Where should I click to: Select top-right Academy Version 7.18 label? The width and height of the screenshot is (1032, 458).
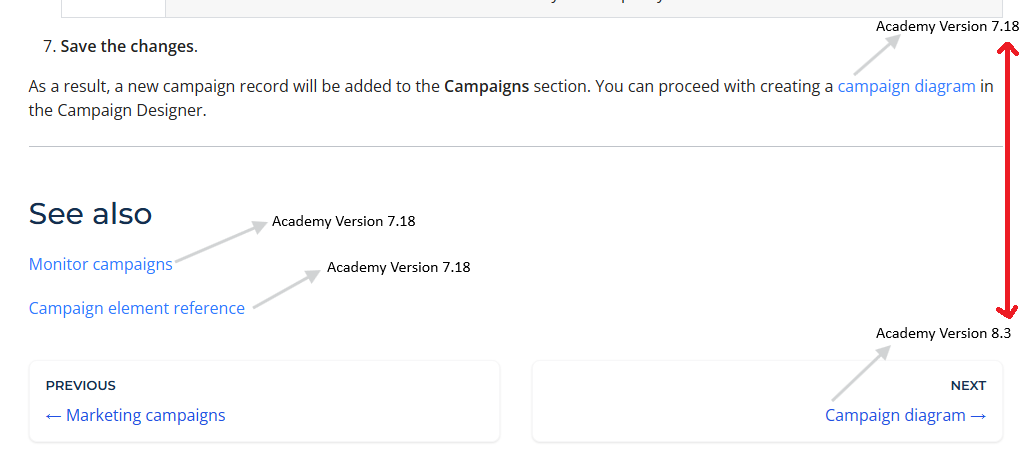coord(947,26)
